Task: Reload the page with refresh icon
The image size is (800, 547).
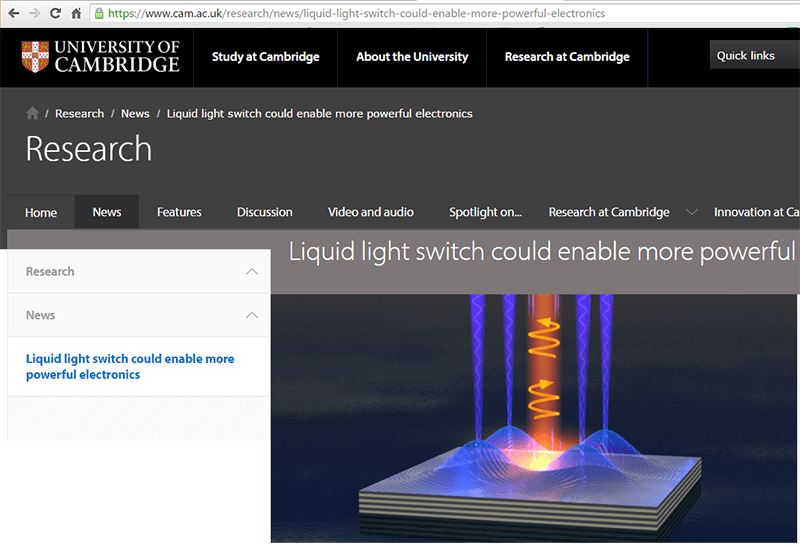Action: click(56, 13)
